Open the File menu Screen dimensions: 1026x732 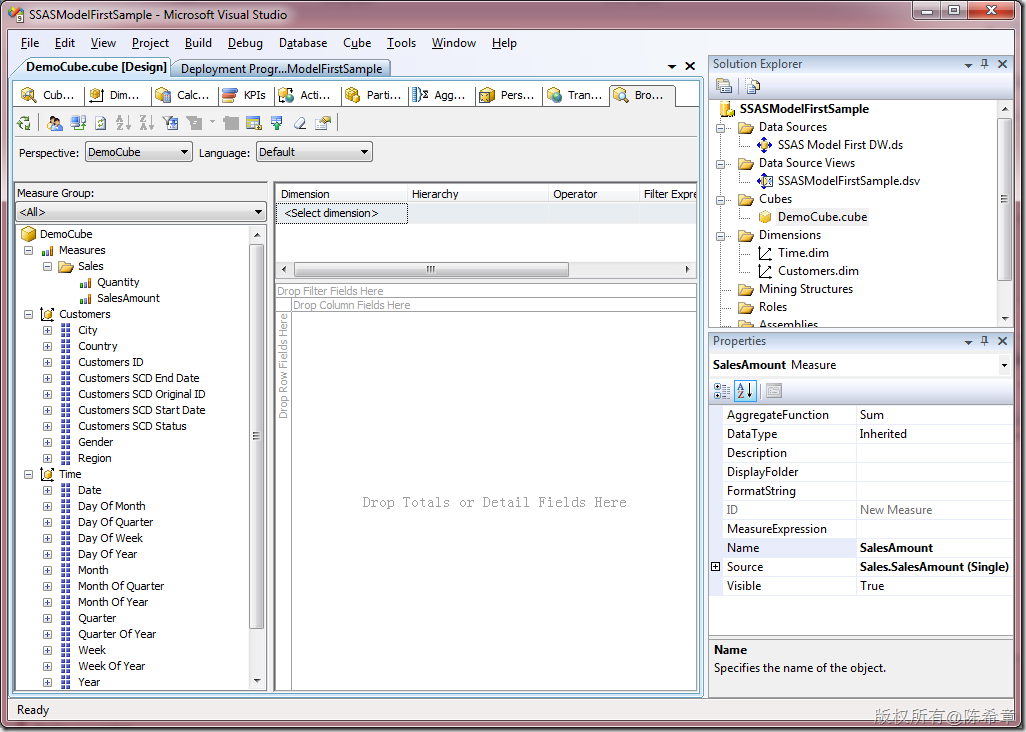coord(30,43)
